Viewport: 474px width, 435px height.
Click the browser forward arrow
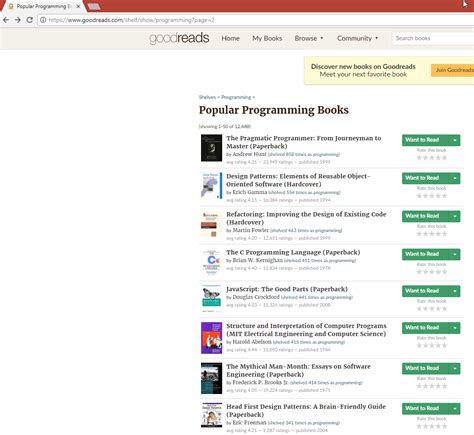click(18, 20)
